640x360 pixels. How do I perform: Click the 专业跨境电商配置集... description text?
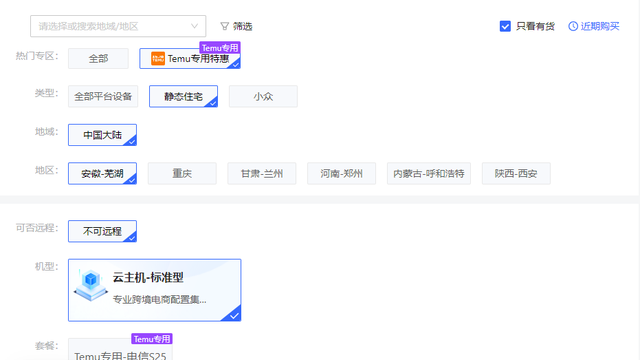point(160,300)
